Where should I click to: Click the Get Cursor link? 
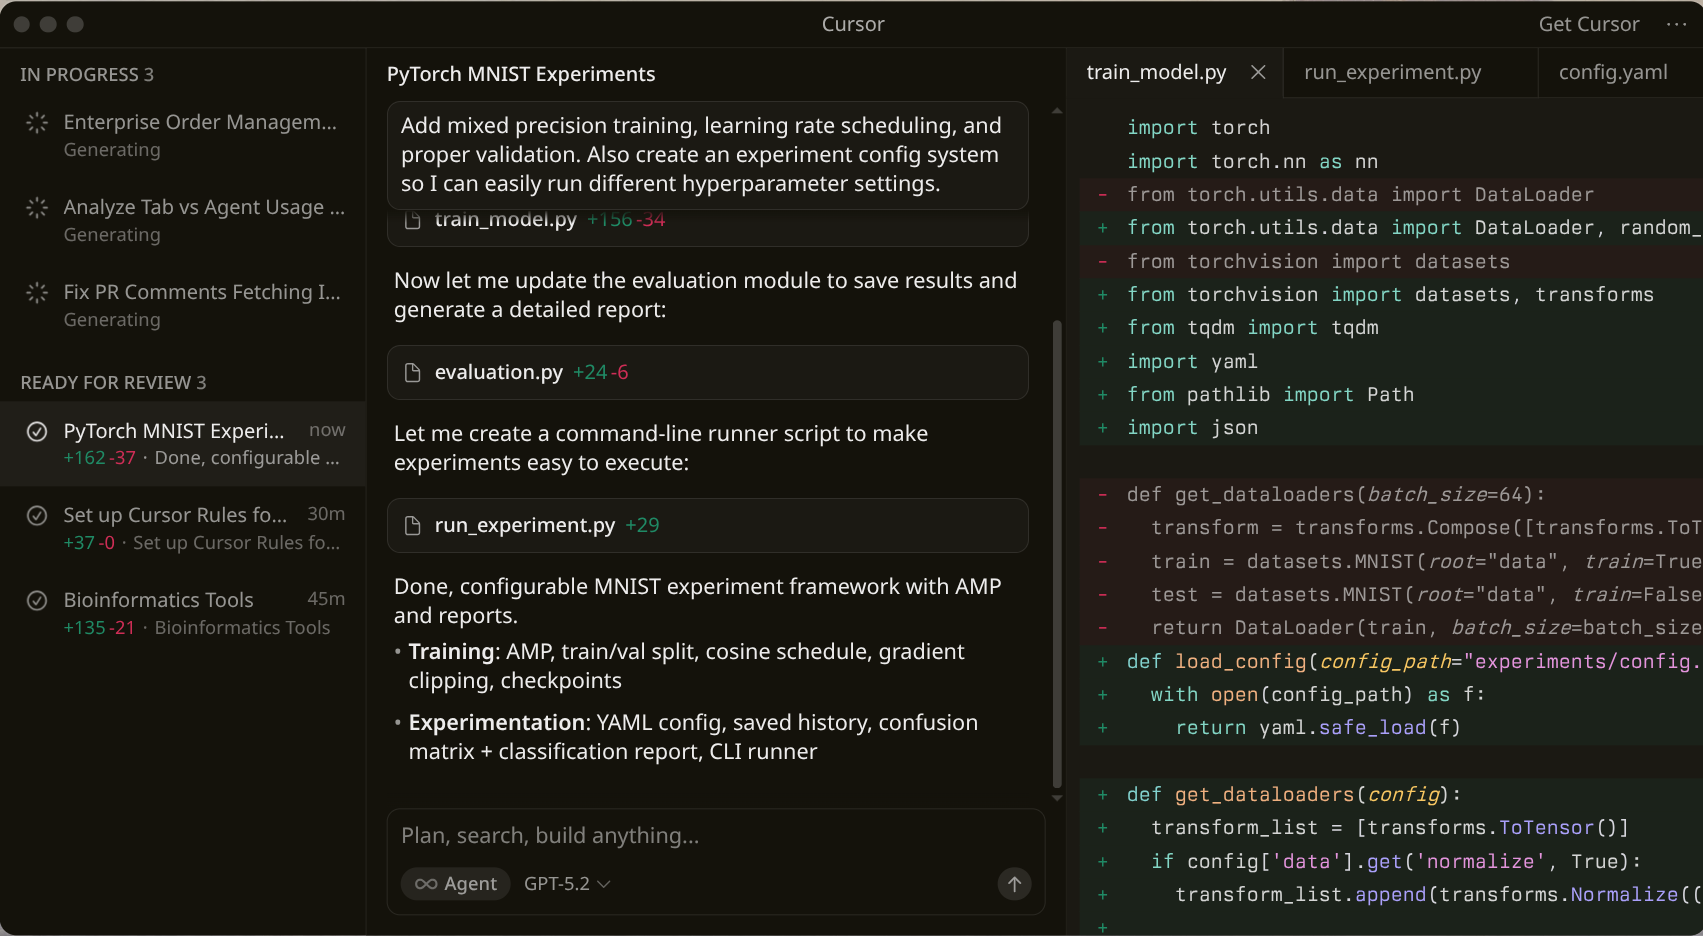coord(1588,24)
